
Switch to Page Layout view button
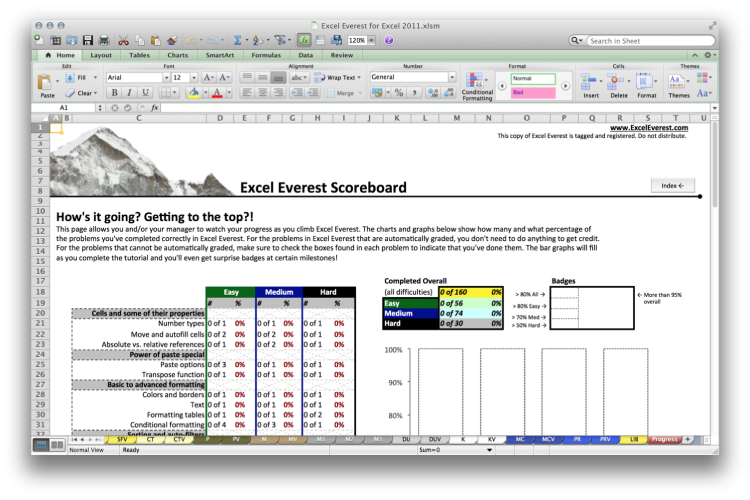[57, 445]
